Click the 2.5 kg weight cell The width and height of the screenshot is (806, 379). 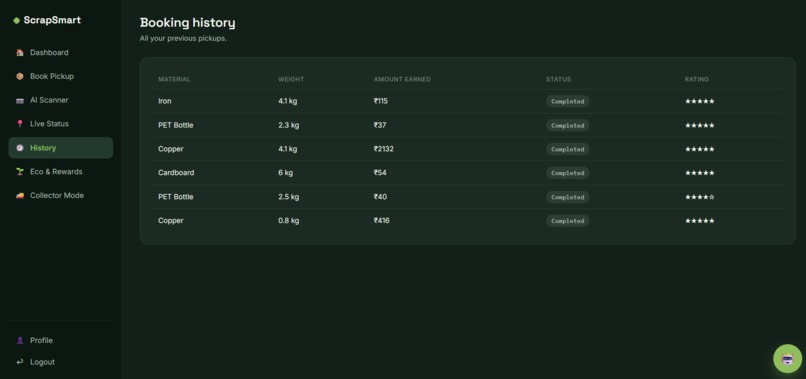(288, 197)
